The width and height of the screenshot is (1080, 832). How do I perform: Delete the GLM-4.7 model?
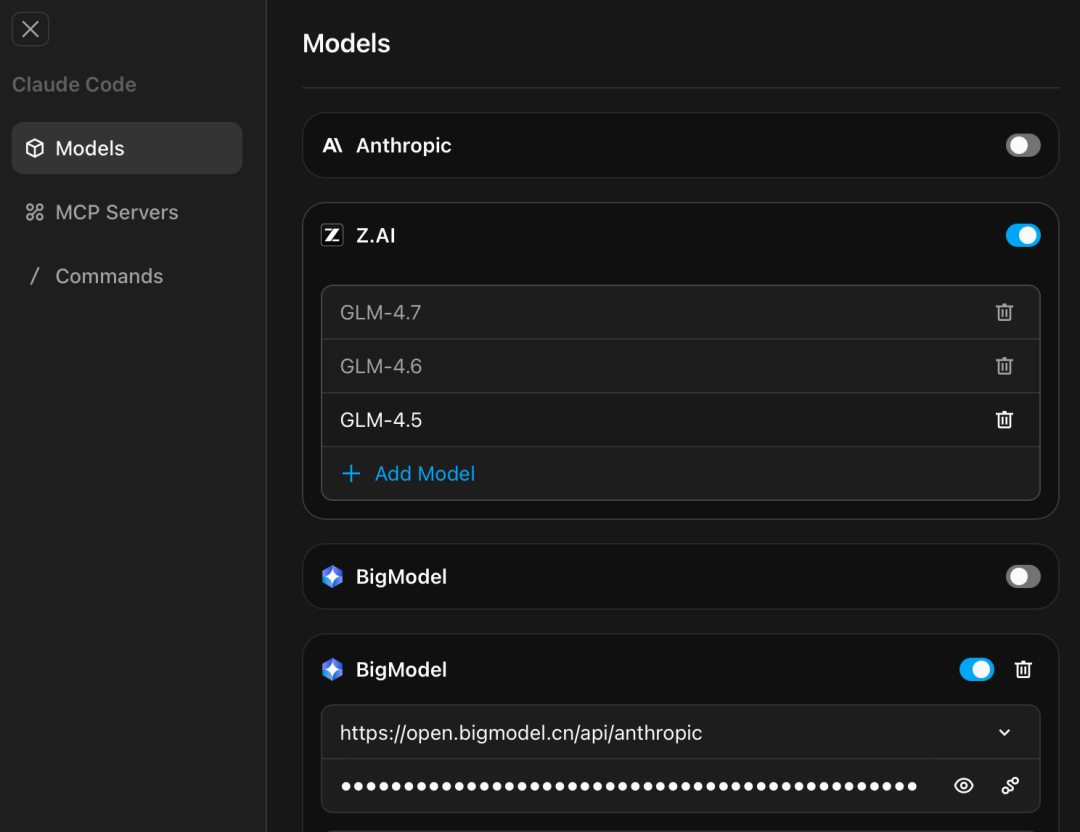(1004, 312)
